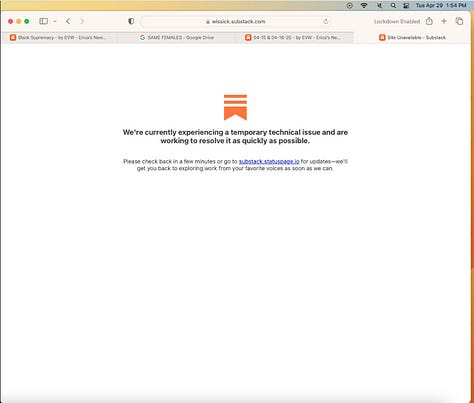The width and height of the screenshot is (474, 403).
Task: Reload the current page
Action: click(326, 21)
